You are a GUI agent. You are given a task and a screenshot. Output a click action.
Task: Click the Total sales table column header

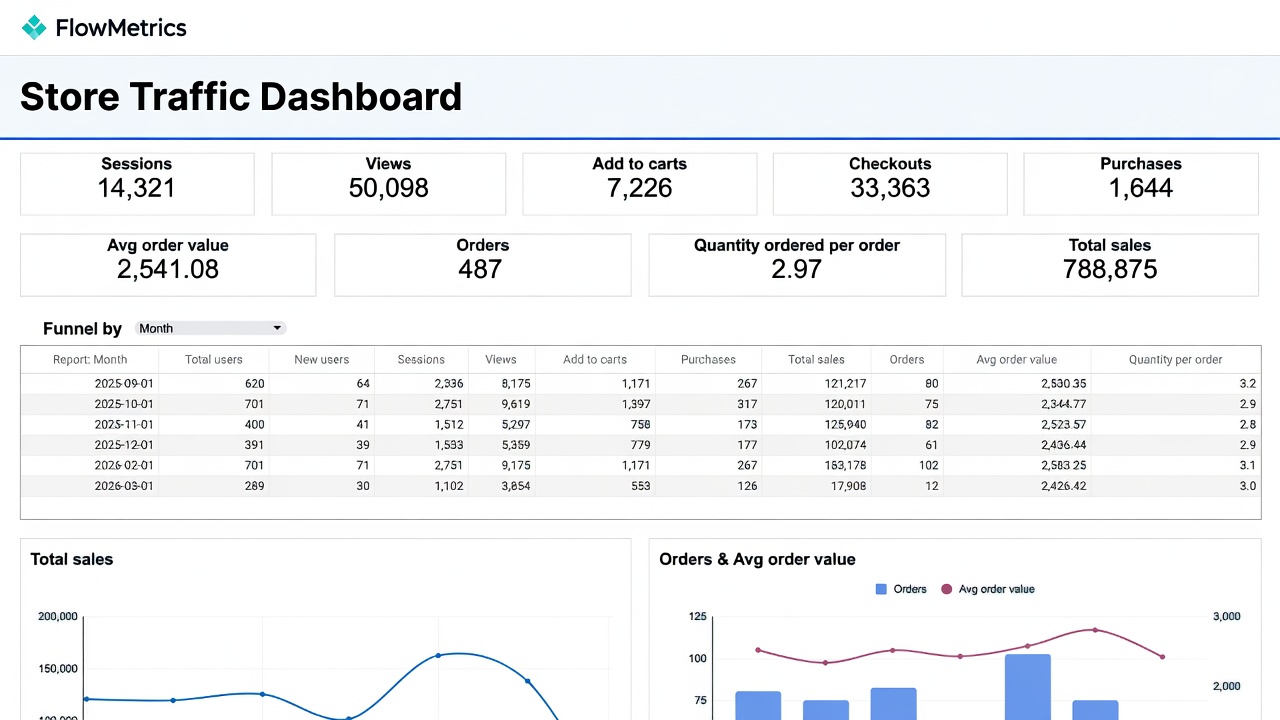[x=816, y=359]
